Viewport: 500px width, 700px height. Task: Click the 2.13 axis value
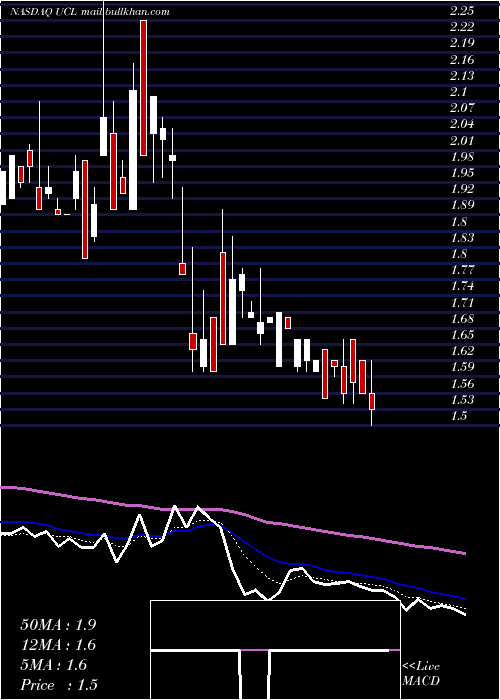[462, 76]
